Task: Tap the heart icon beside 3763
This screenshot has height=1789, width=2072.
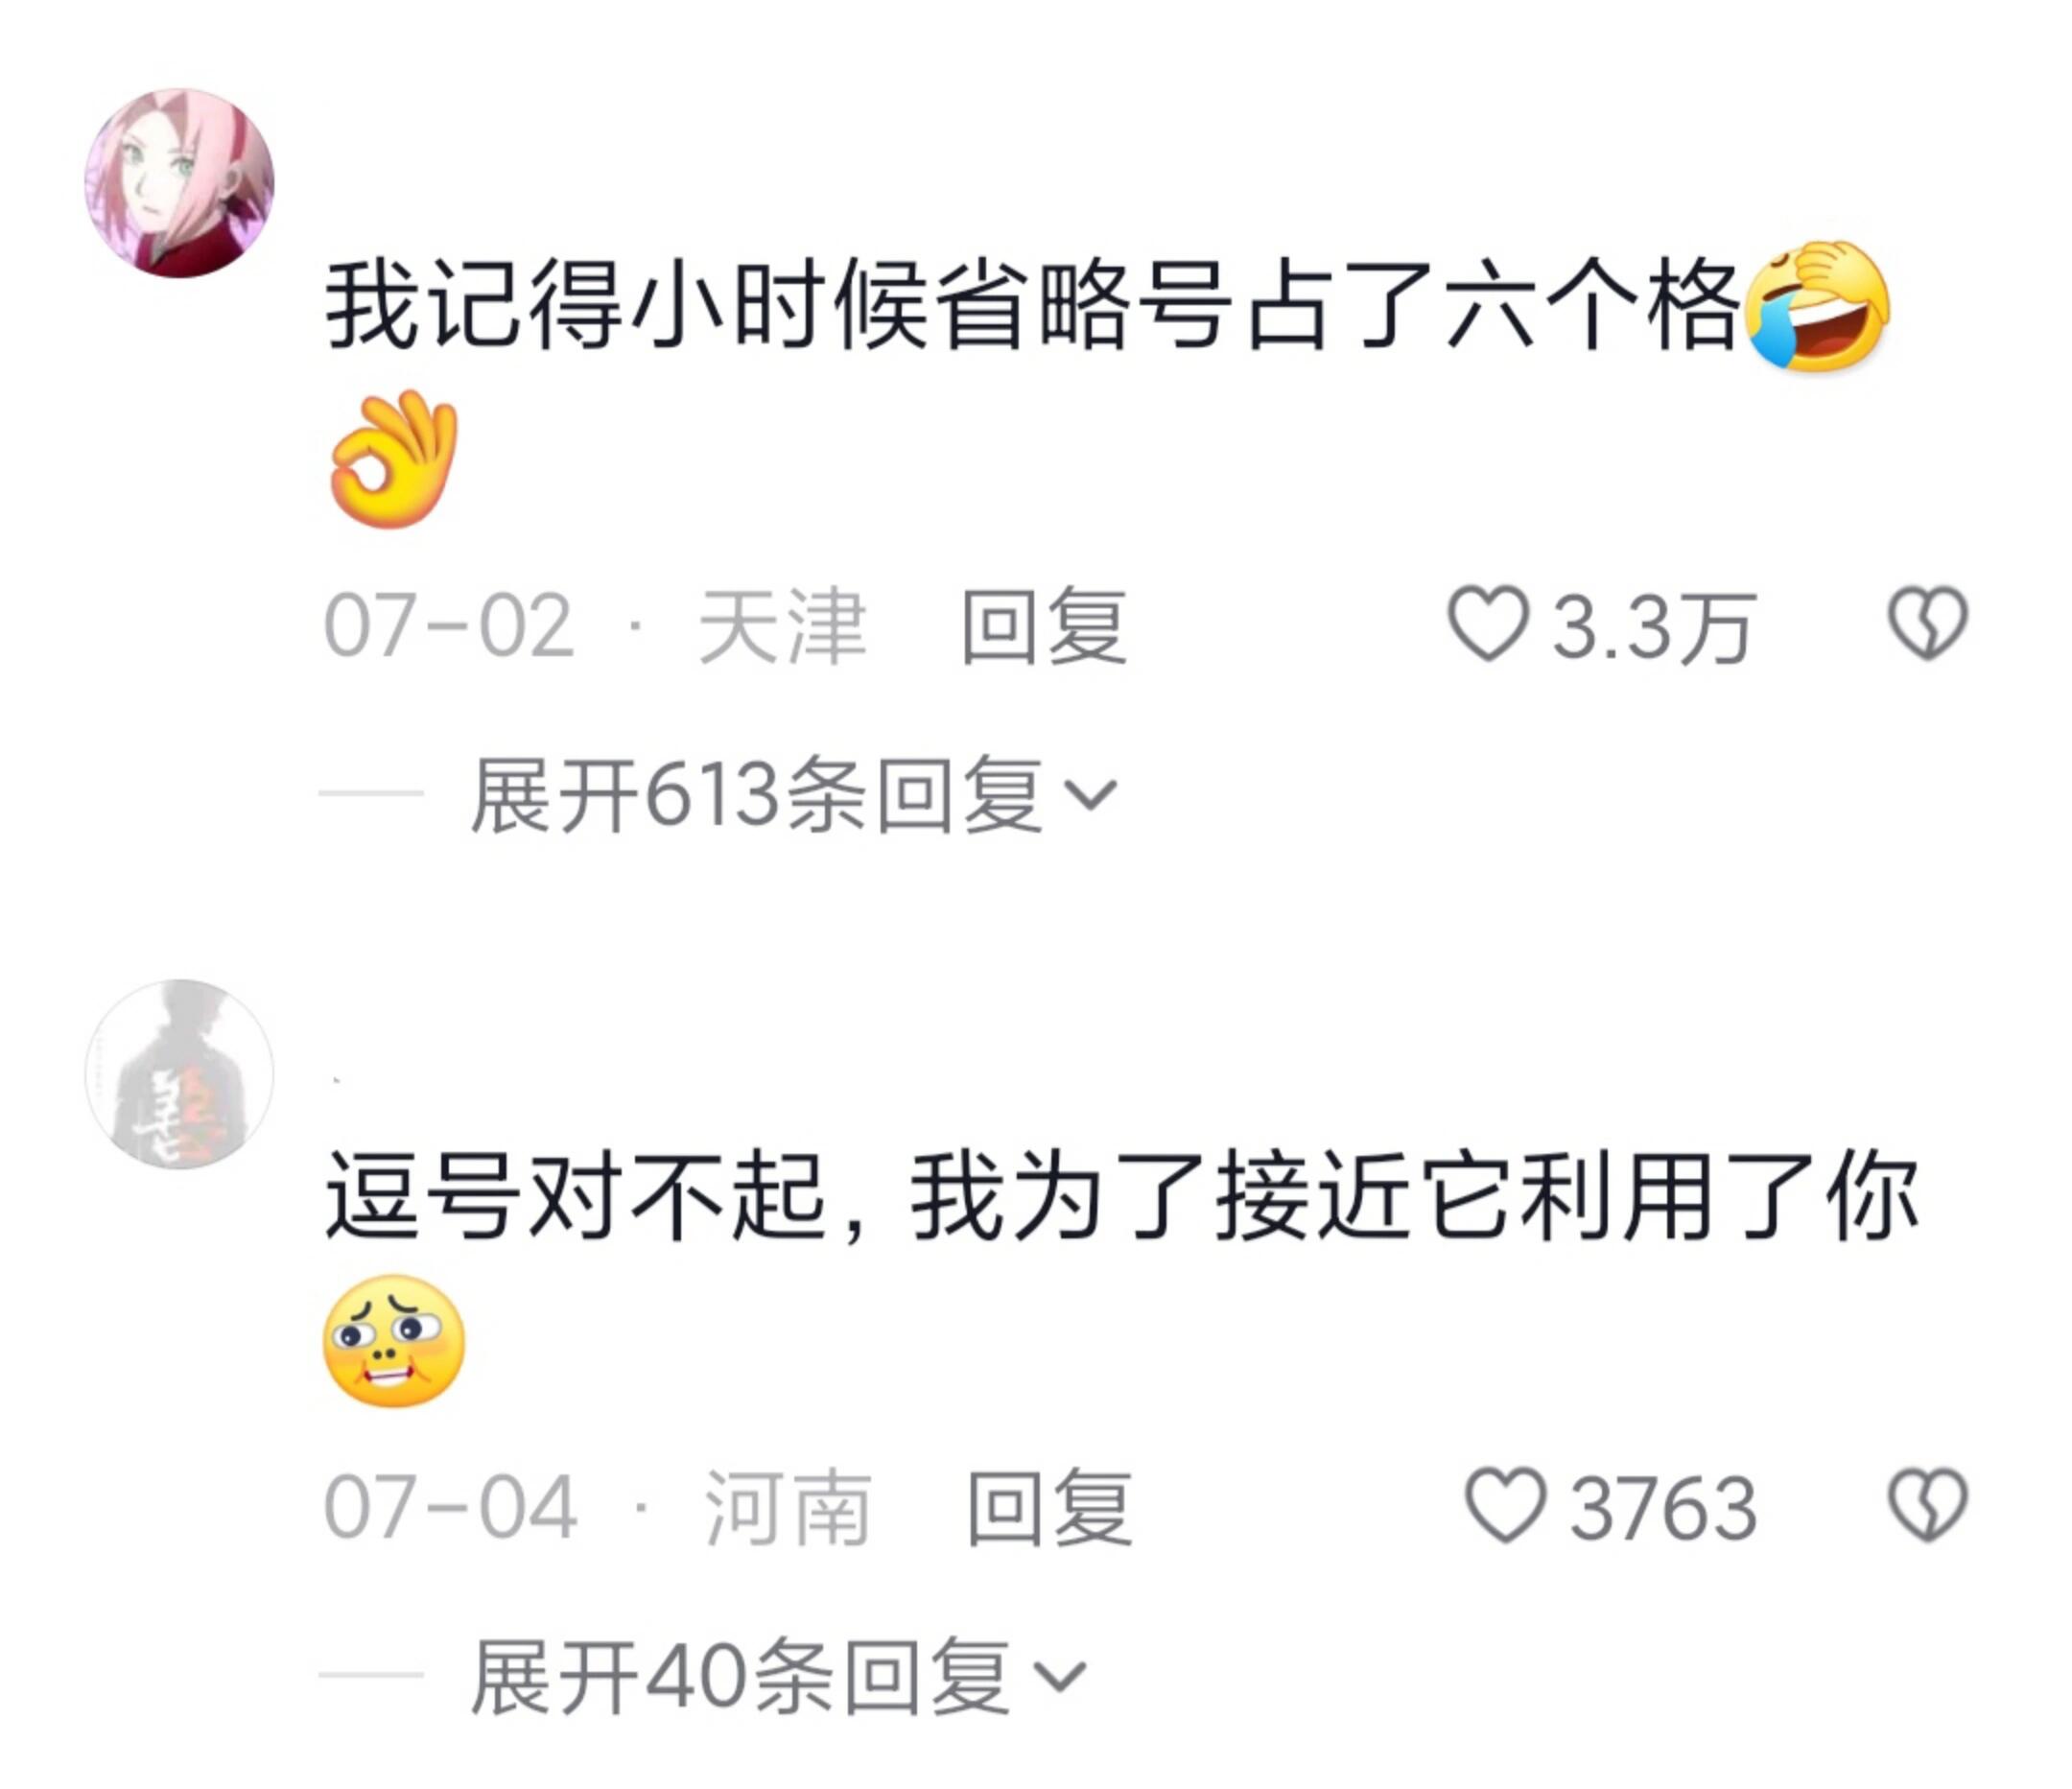Action: tap(1505, 1505)
